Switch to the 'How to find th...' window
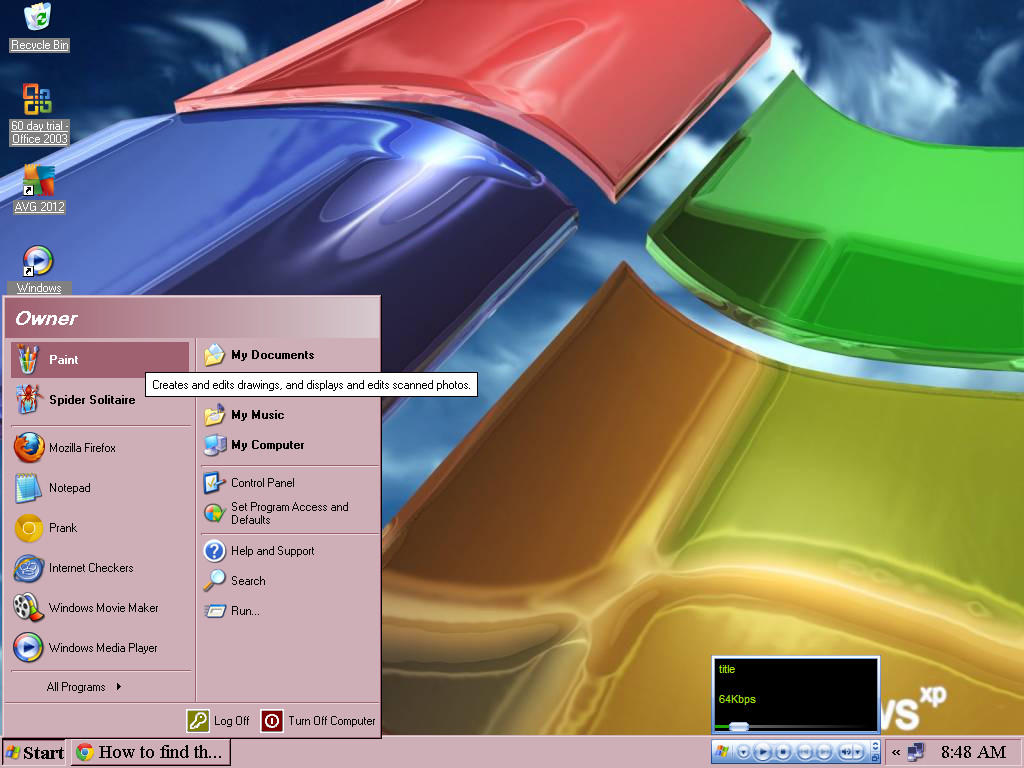This screenshot has width=1024, height=768. [150, 751]
